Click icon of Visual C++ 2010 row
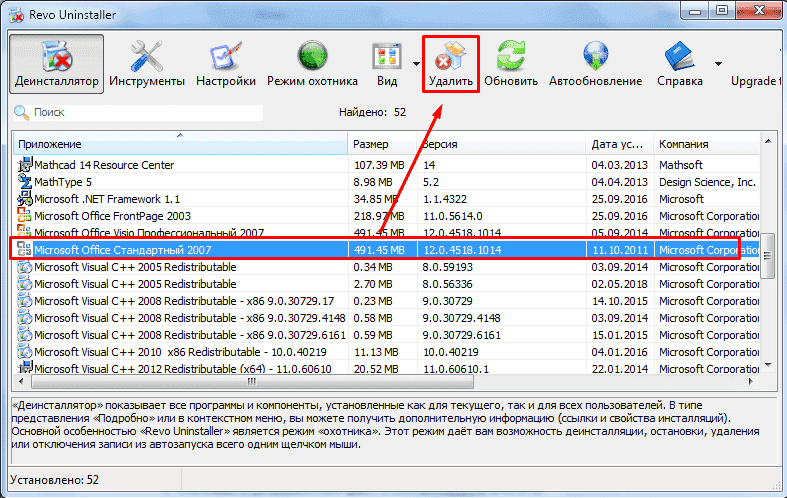 pyautogui.click(x=25, y=352)
